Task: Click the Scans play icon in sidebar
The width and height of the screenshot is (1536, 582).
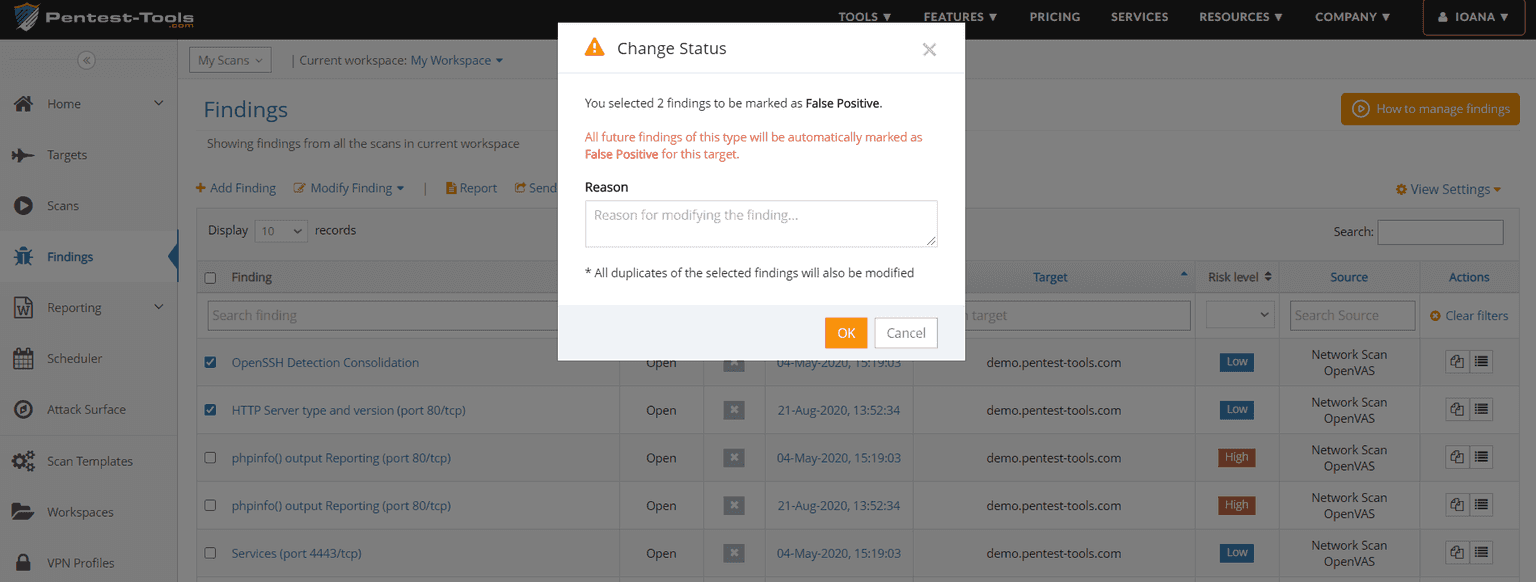Action: coord(23,206)
